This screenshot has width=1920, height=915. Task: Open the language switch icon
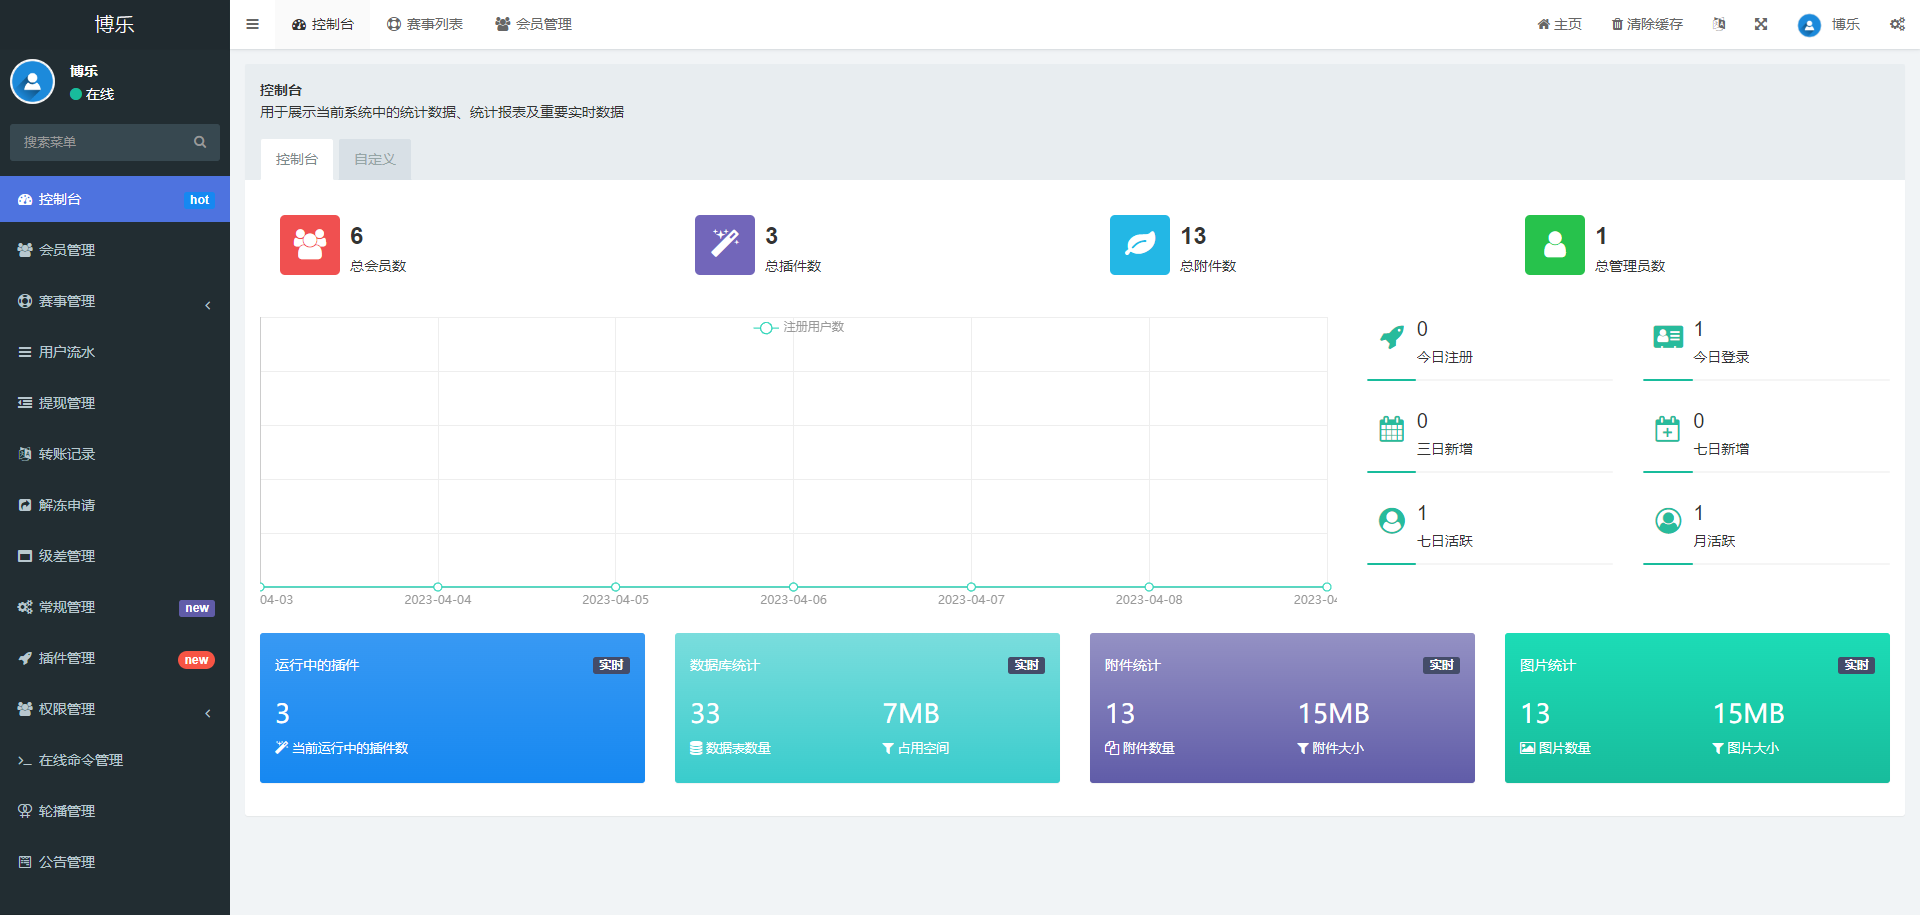[1719, 24]
